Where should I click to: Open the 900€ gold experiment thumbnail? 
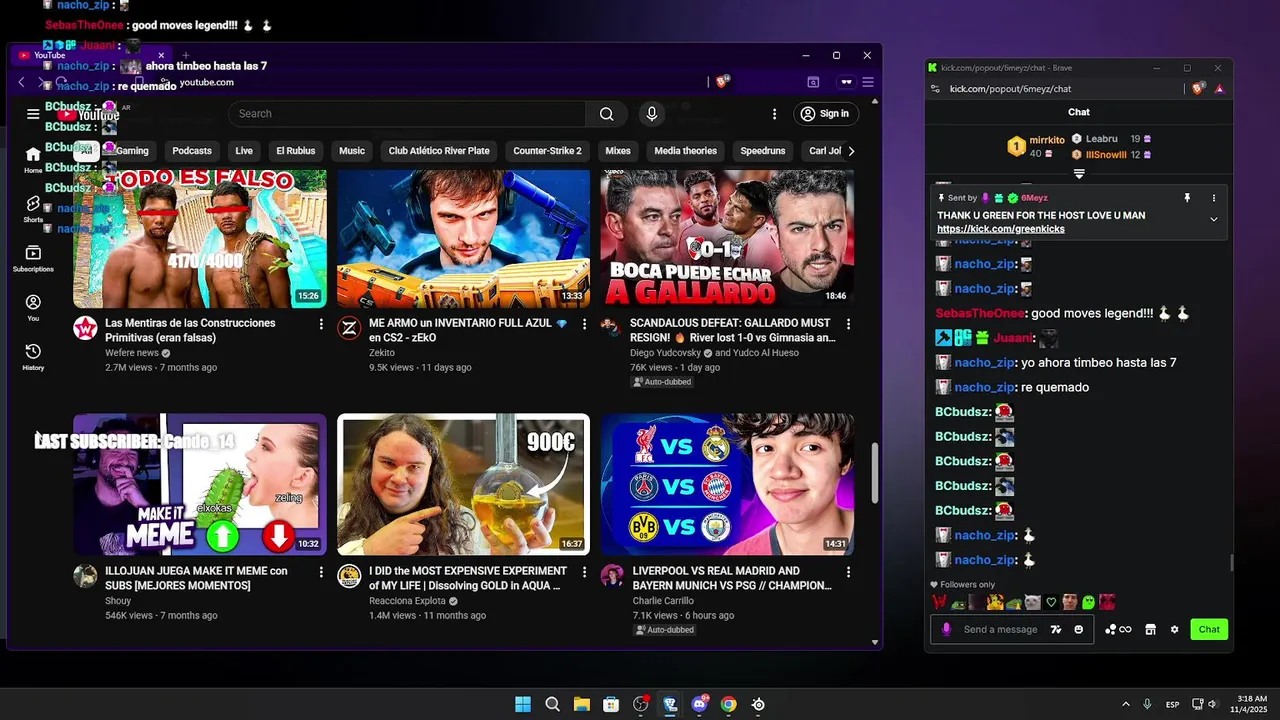tap(463, 485)
